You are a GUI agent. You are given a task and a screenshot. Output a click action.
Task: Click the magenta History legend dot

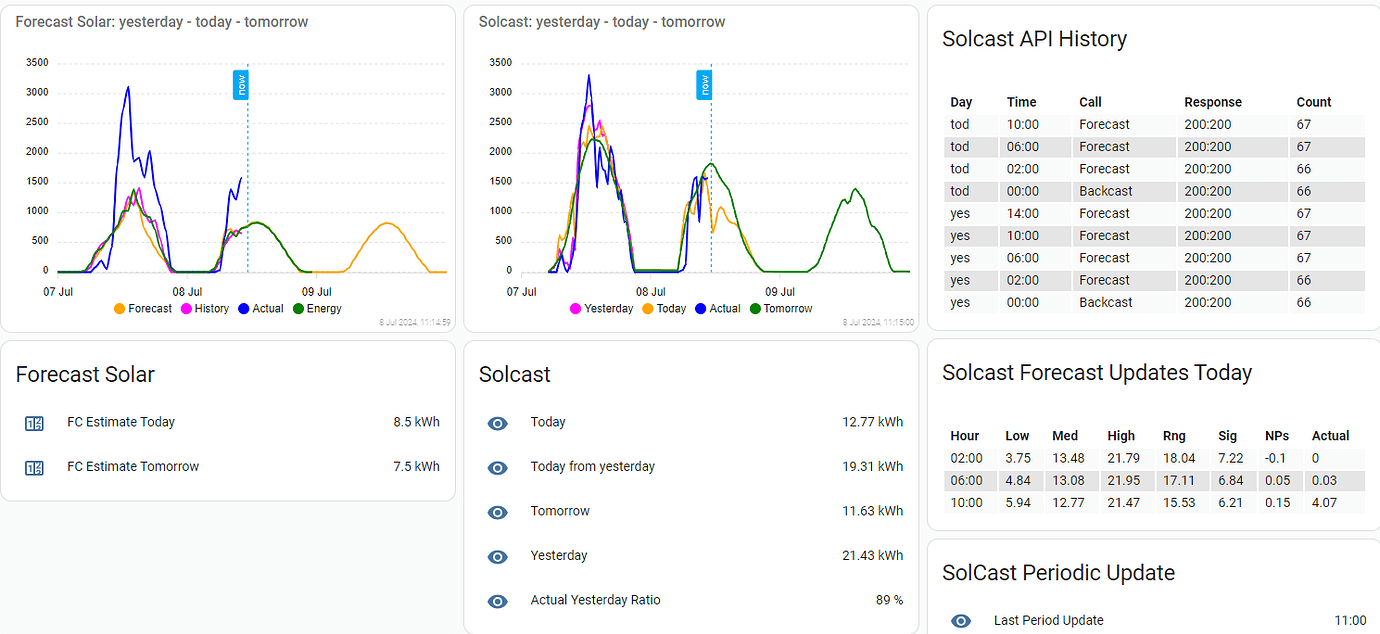pyautogui.click(x=186, y=308)
